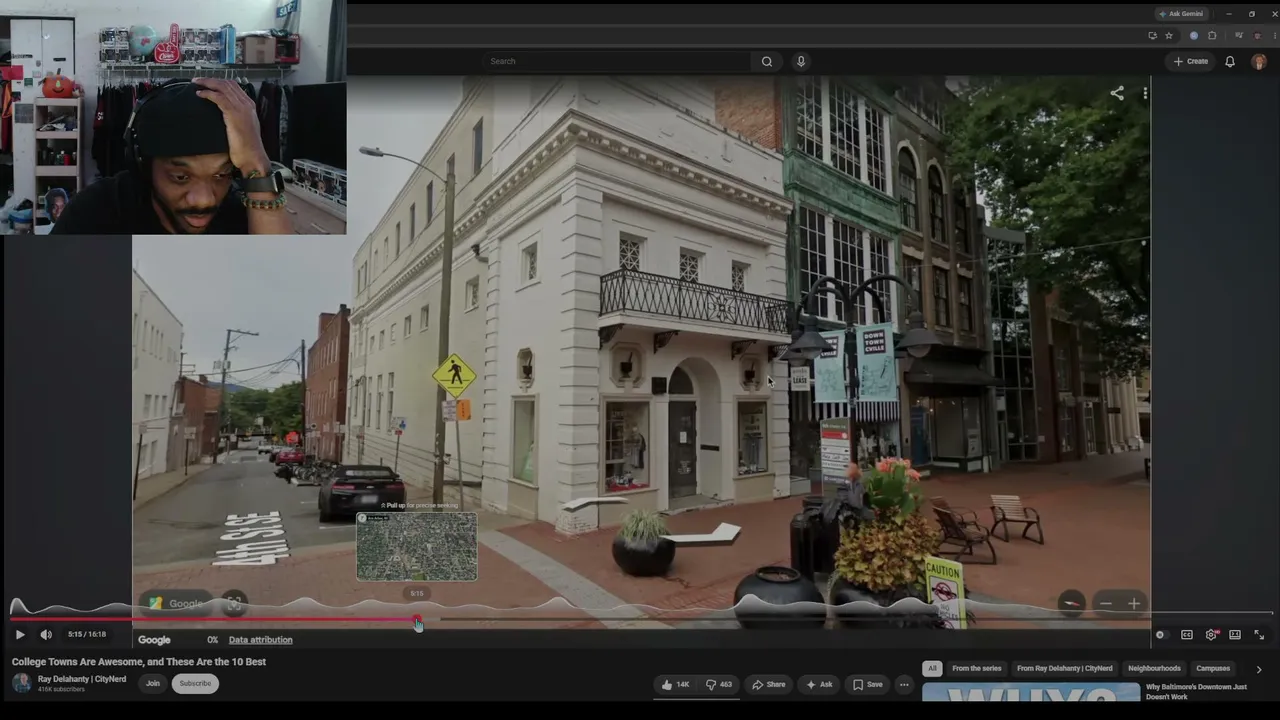Open the browser extensions puzzle icon

(x=1212, y=36)
